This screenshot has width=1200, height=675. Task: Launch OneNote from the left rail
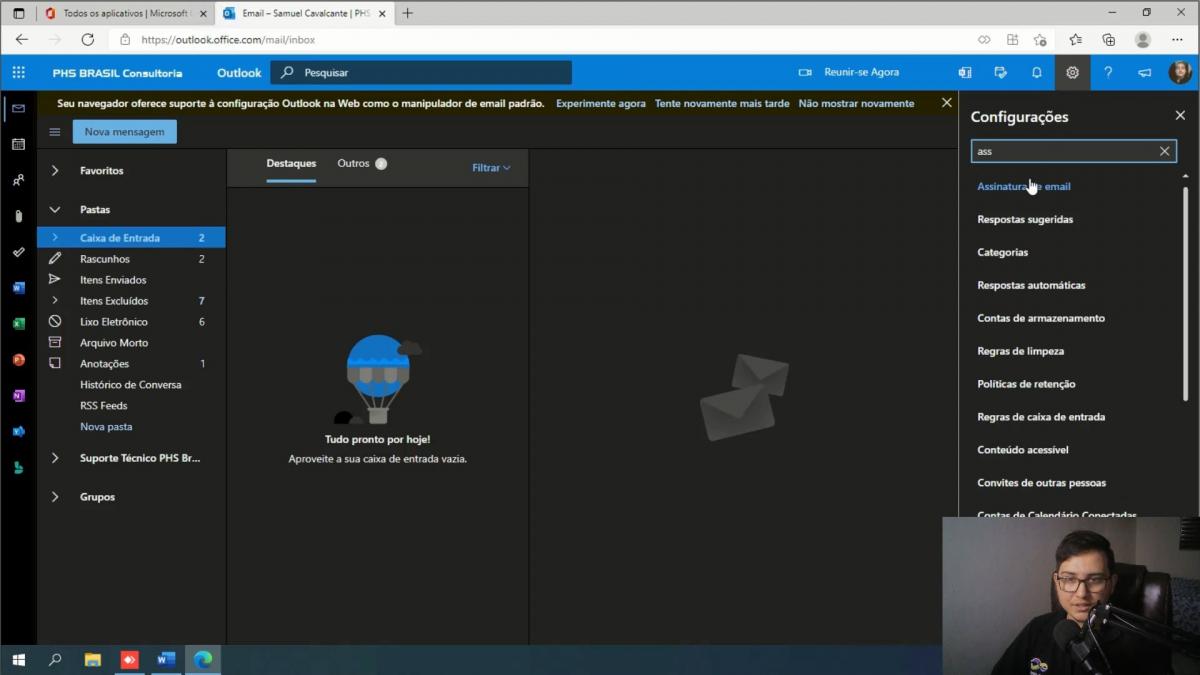click(x=18, y=396)
